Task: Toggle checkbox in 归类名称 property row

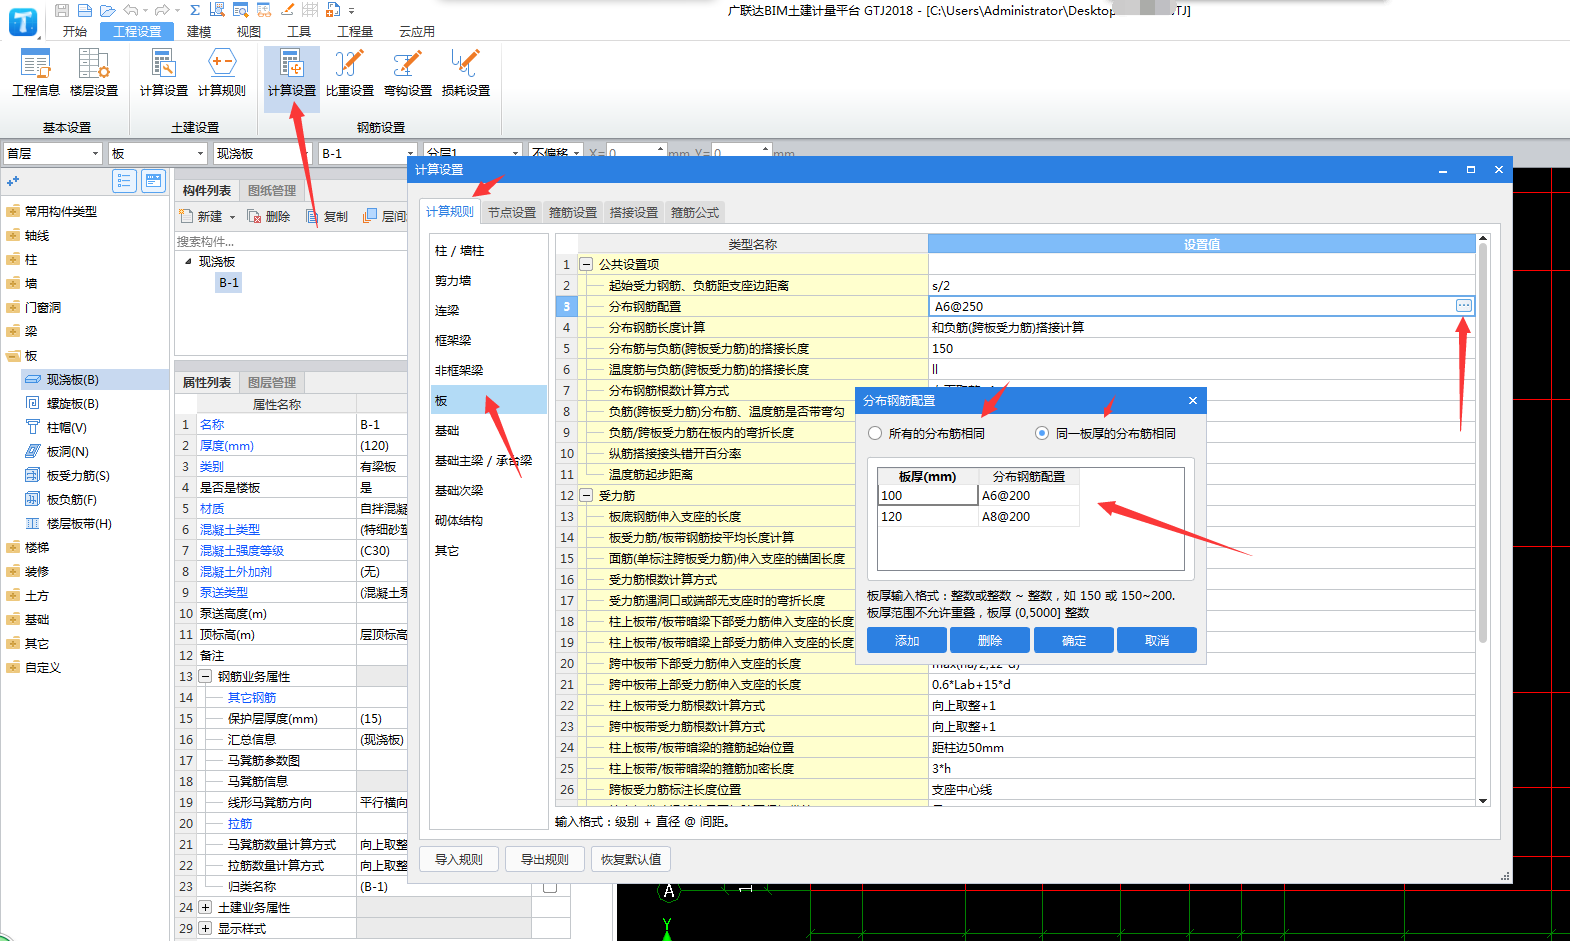Action: (x=550, y=887)
